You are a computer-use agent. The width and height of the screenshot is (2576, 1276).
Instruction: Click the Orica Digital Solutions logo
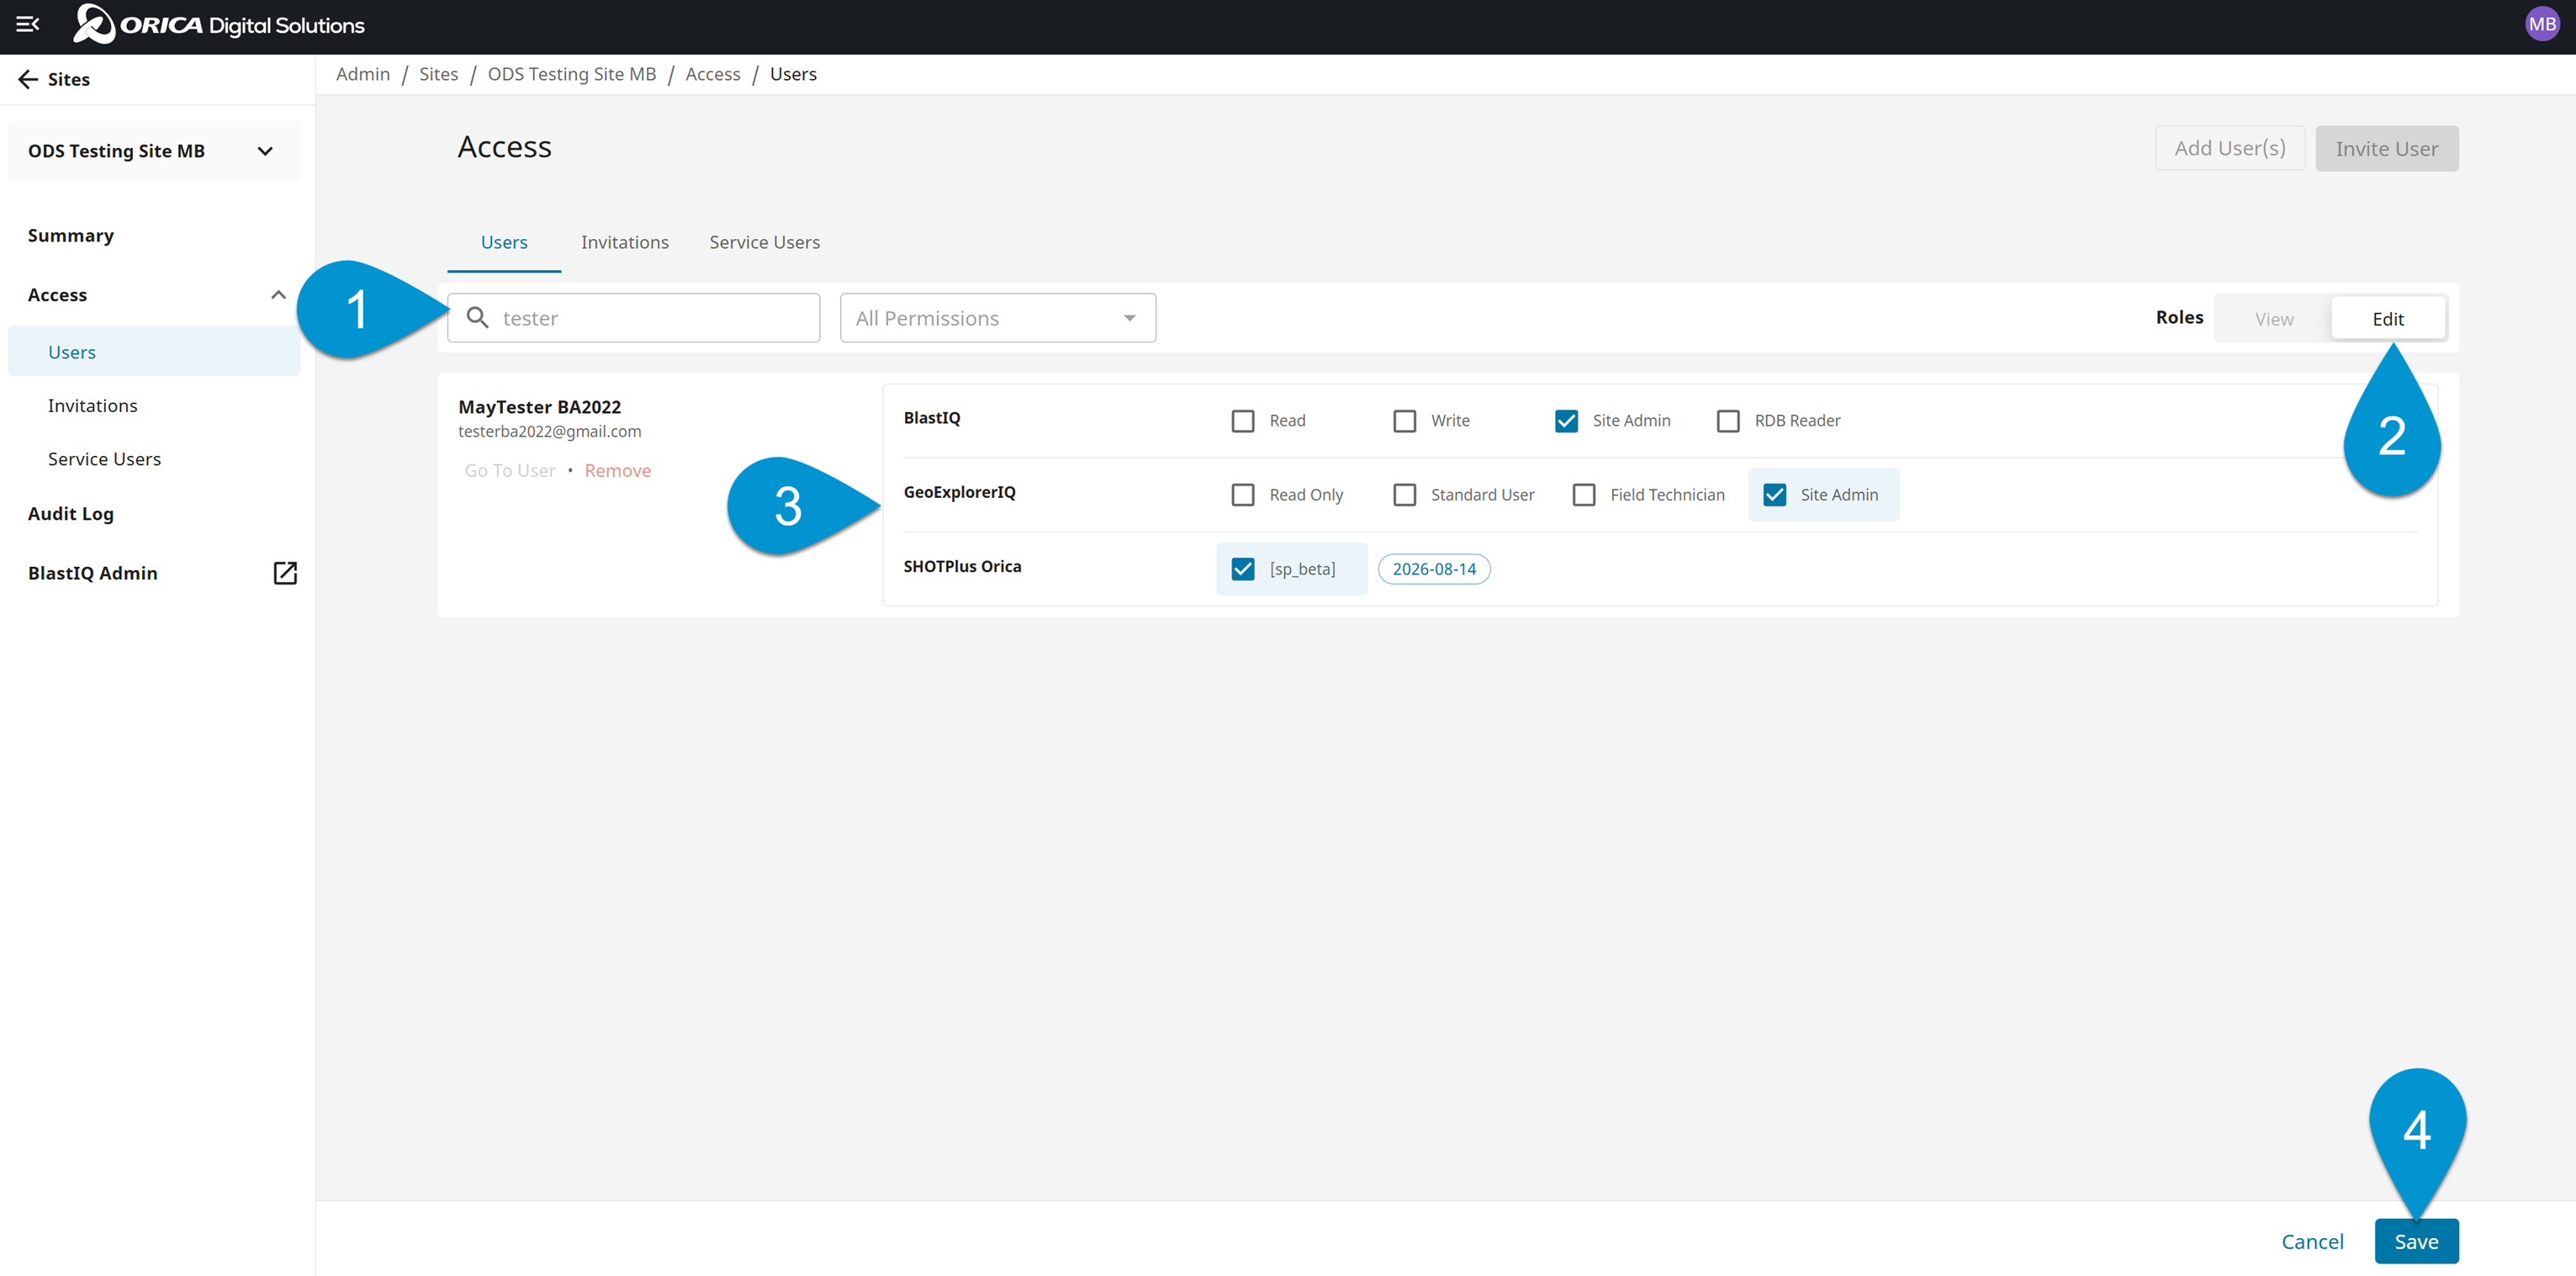coord(219,24)
